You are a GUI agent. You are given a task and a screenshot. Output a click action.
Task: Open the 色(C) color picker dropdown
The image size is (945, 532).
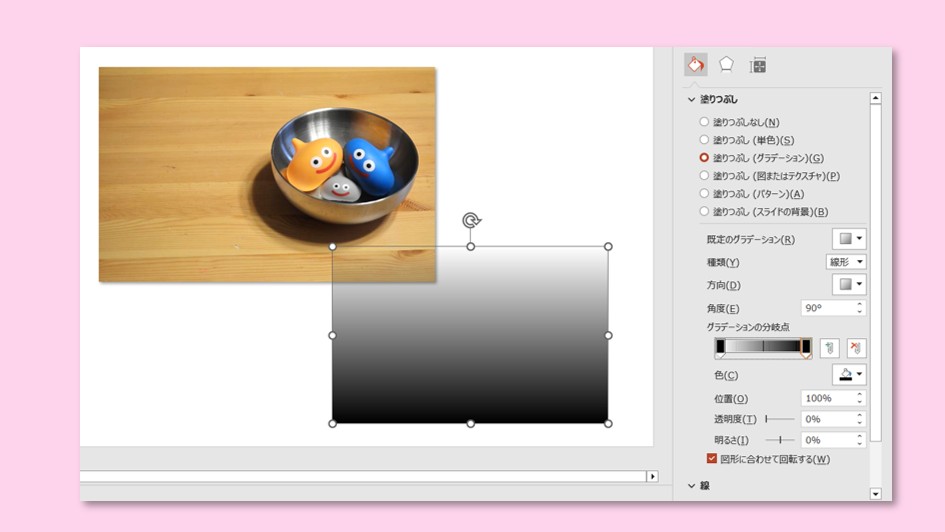[x=849, y=374]
